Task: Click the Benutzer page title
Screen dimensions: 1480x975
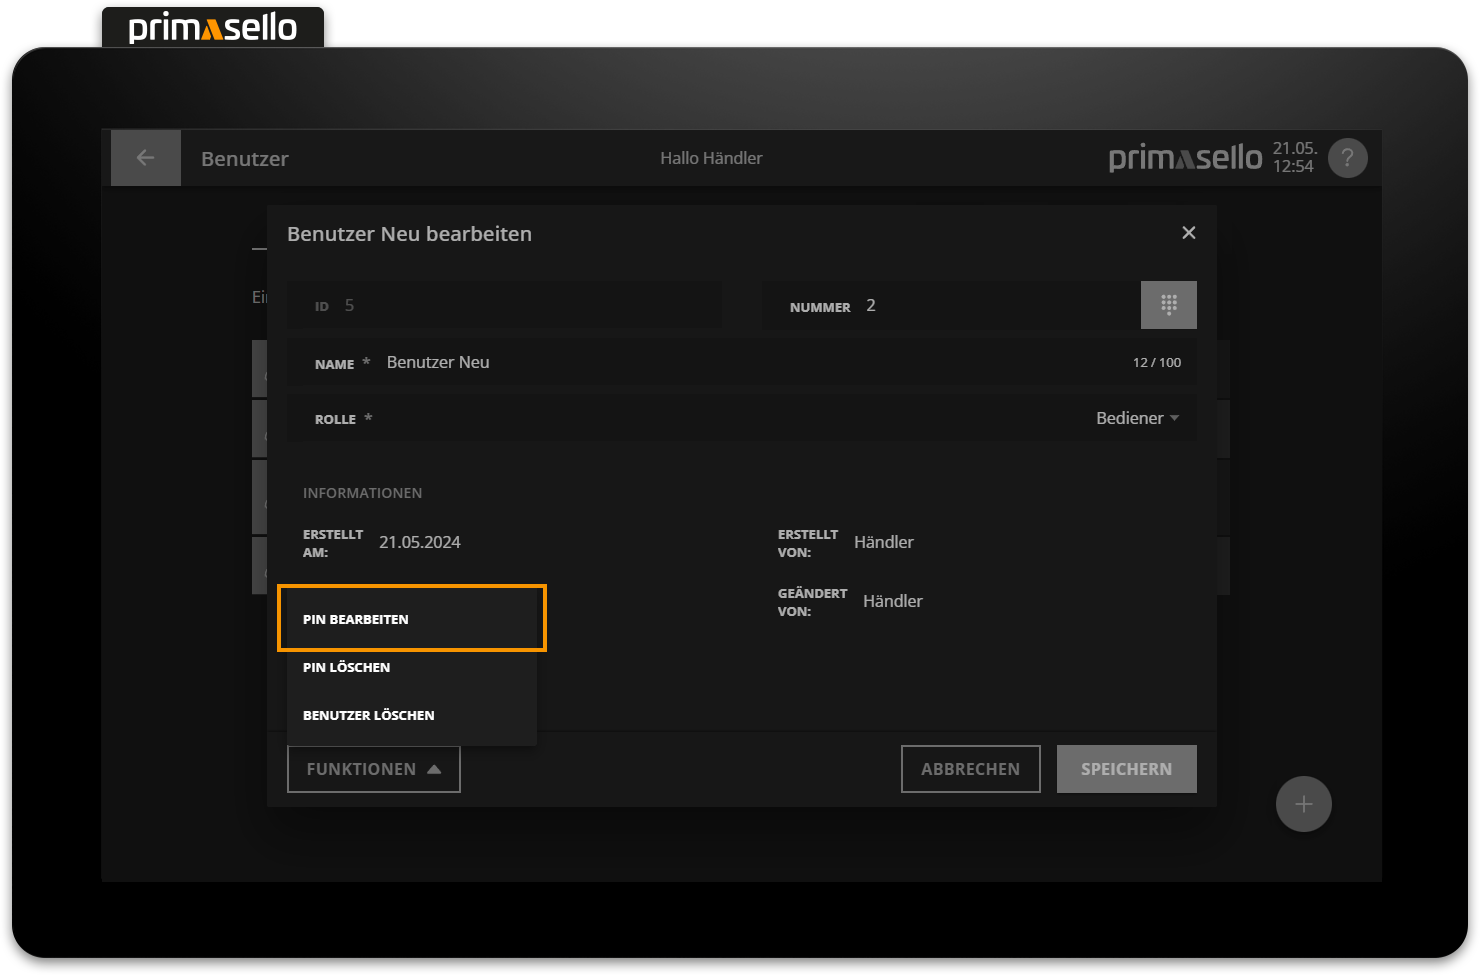Action: coord(244,158)
